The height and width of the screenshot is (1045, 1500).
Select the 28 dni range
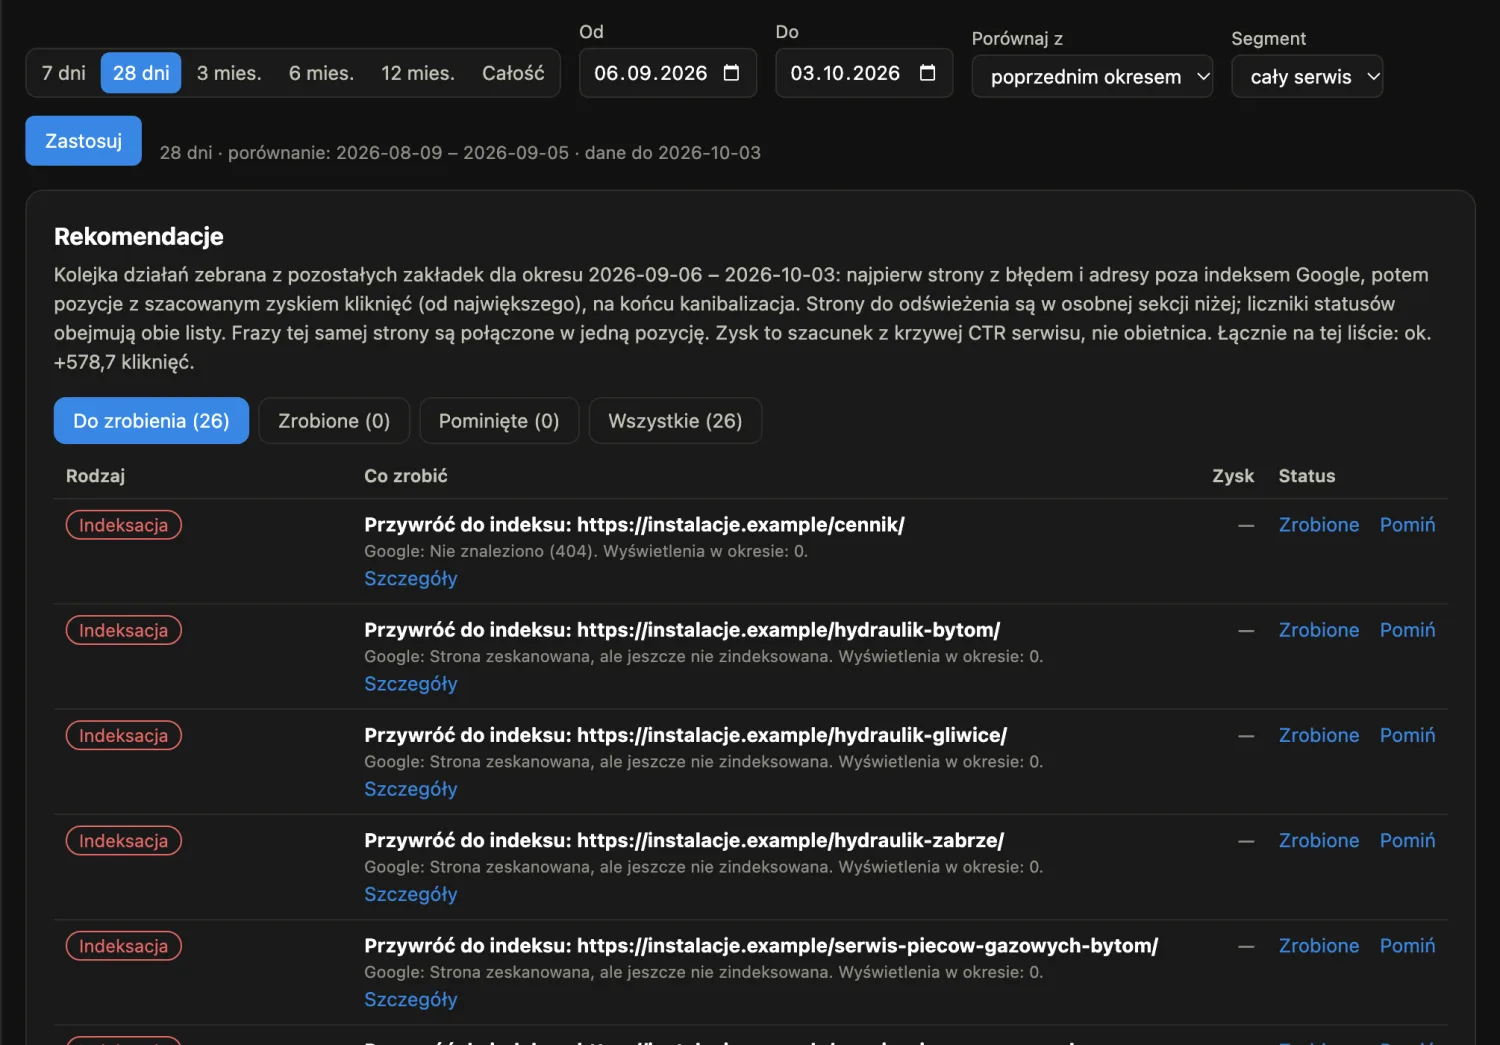(x=141, y=73)
